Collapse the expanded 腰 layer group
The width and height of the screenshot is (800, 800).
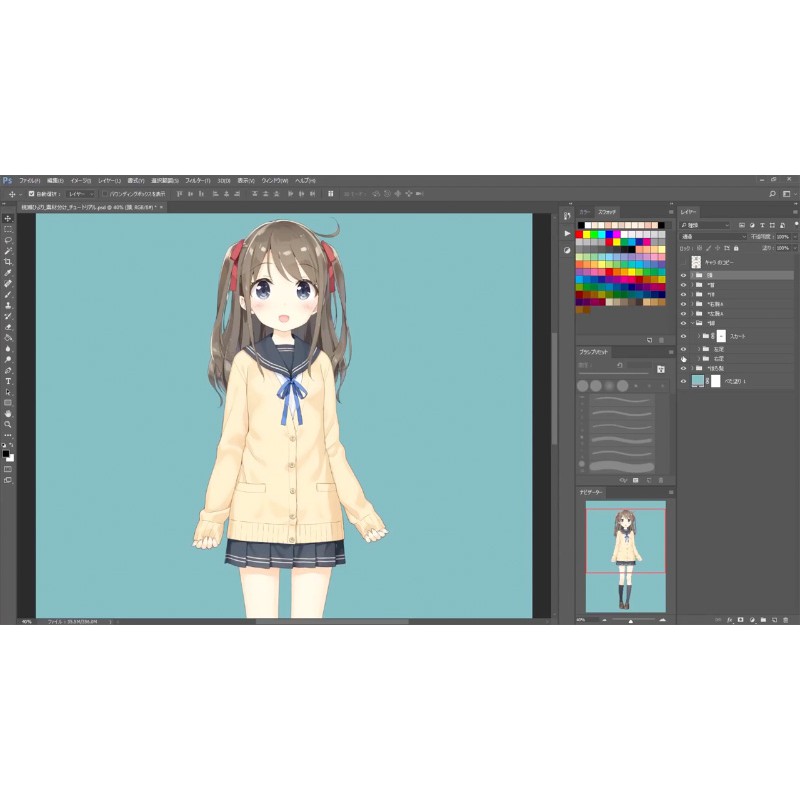coord(692,323)
